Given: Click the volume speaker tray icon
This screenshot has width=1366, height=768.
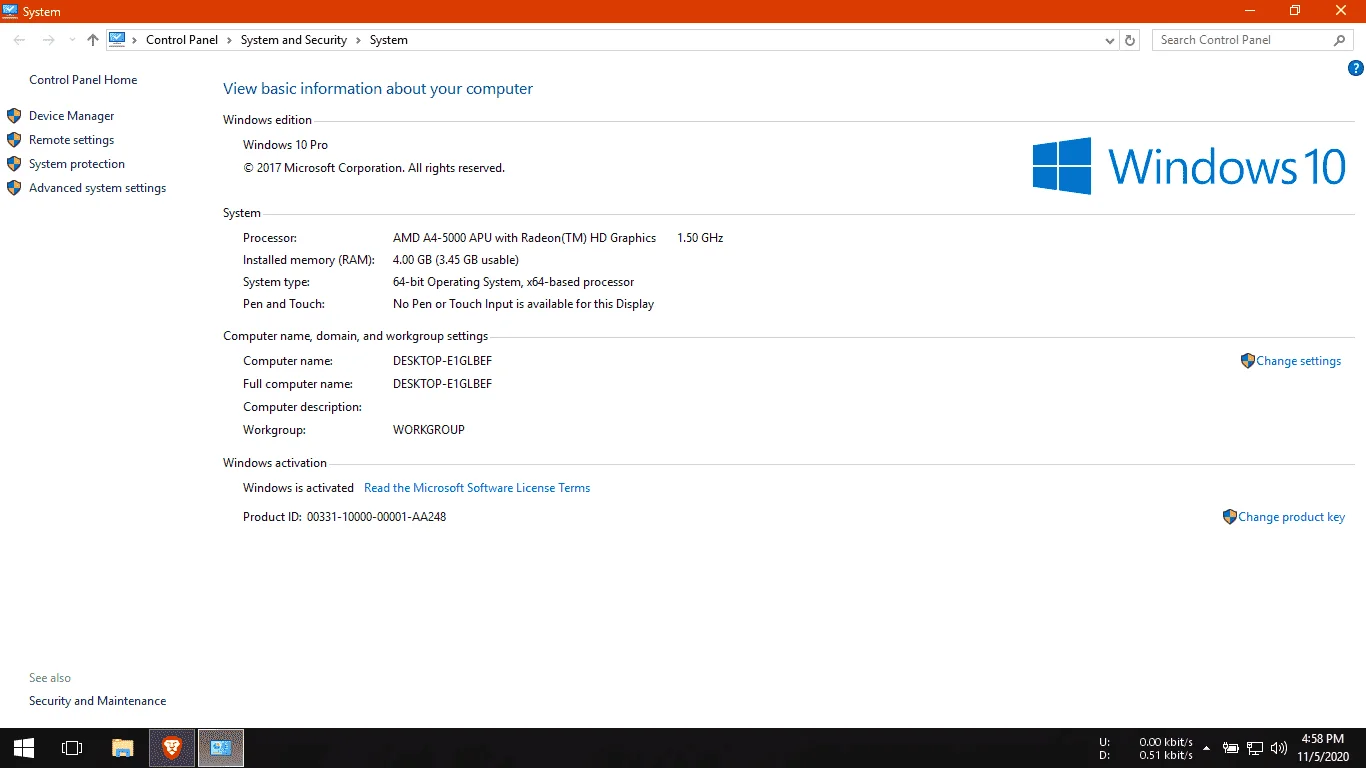Looking at the screenshot, I should click(1279, 748).
